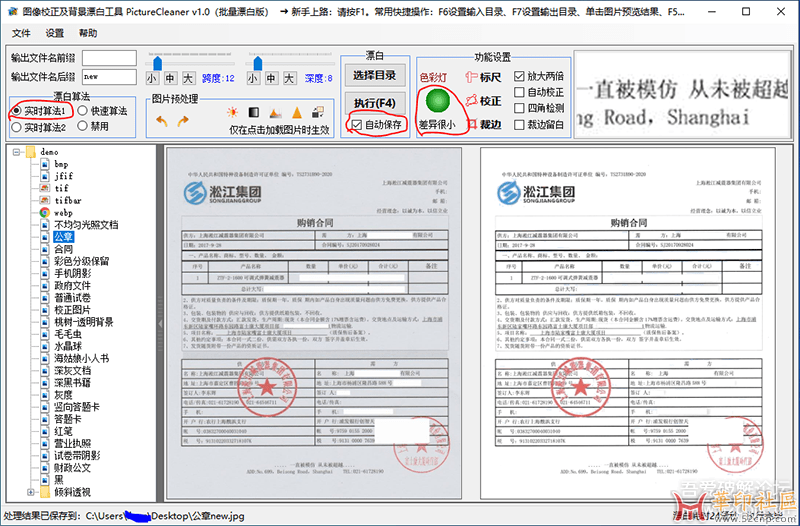Click the rotate-right arrow in 图片预处理

click(183, 121)
